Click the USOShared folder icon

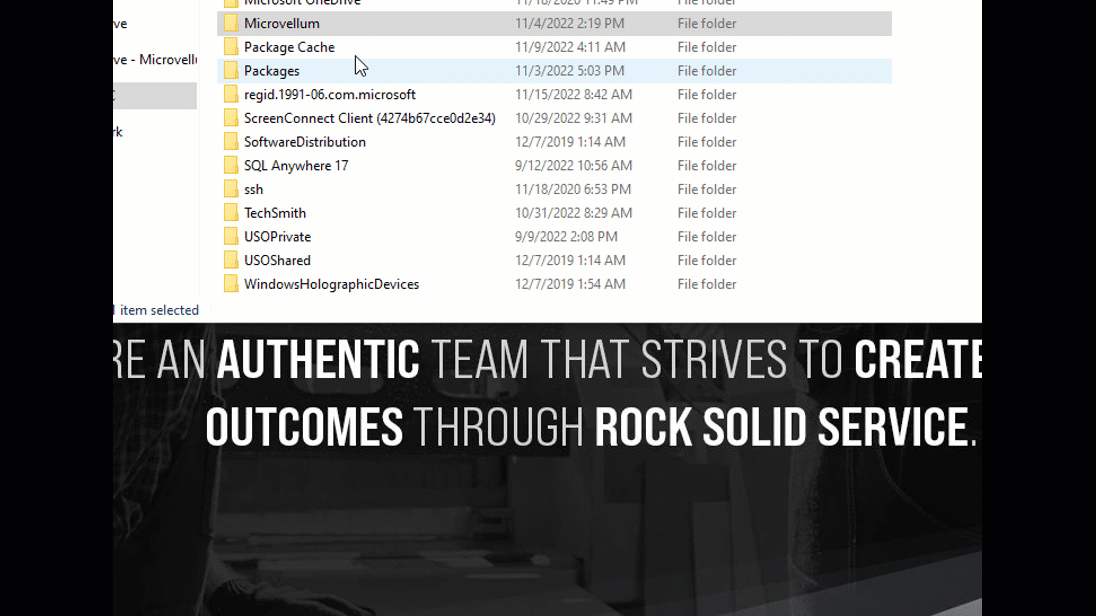(x=231, y=260)
